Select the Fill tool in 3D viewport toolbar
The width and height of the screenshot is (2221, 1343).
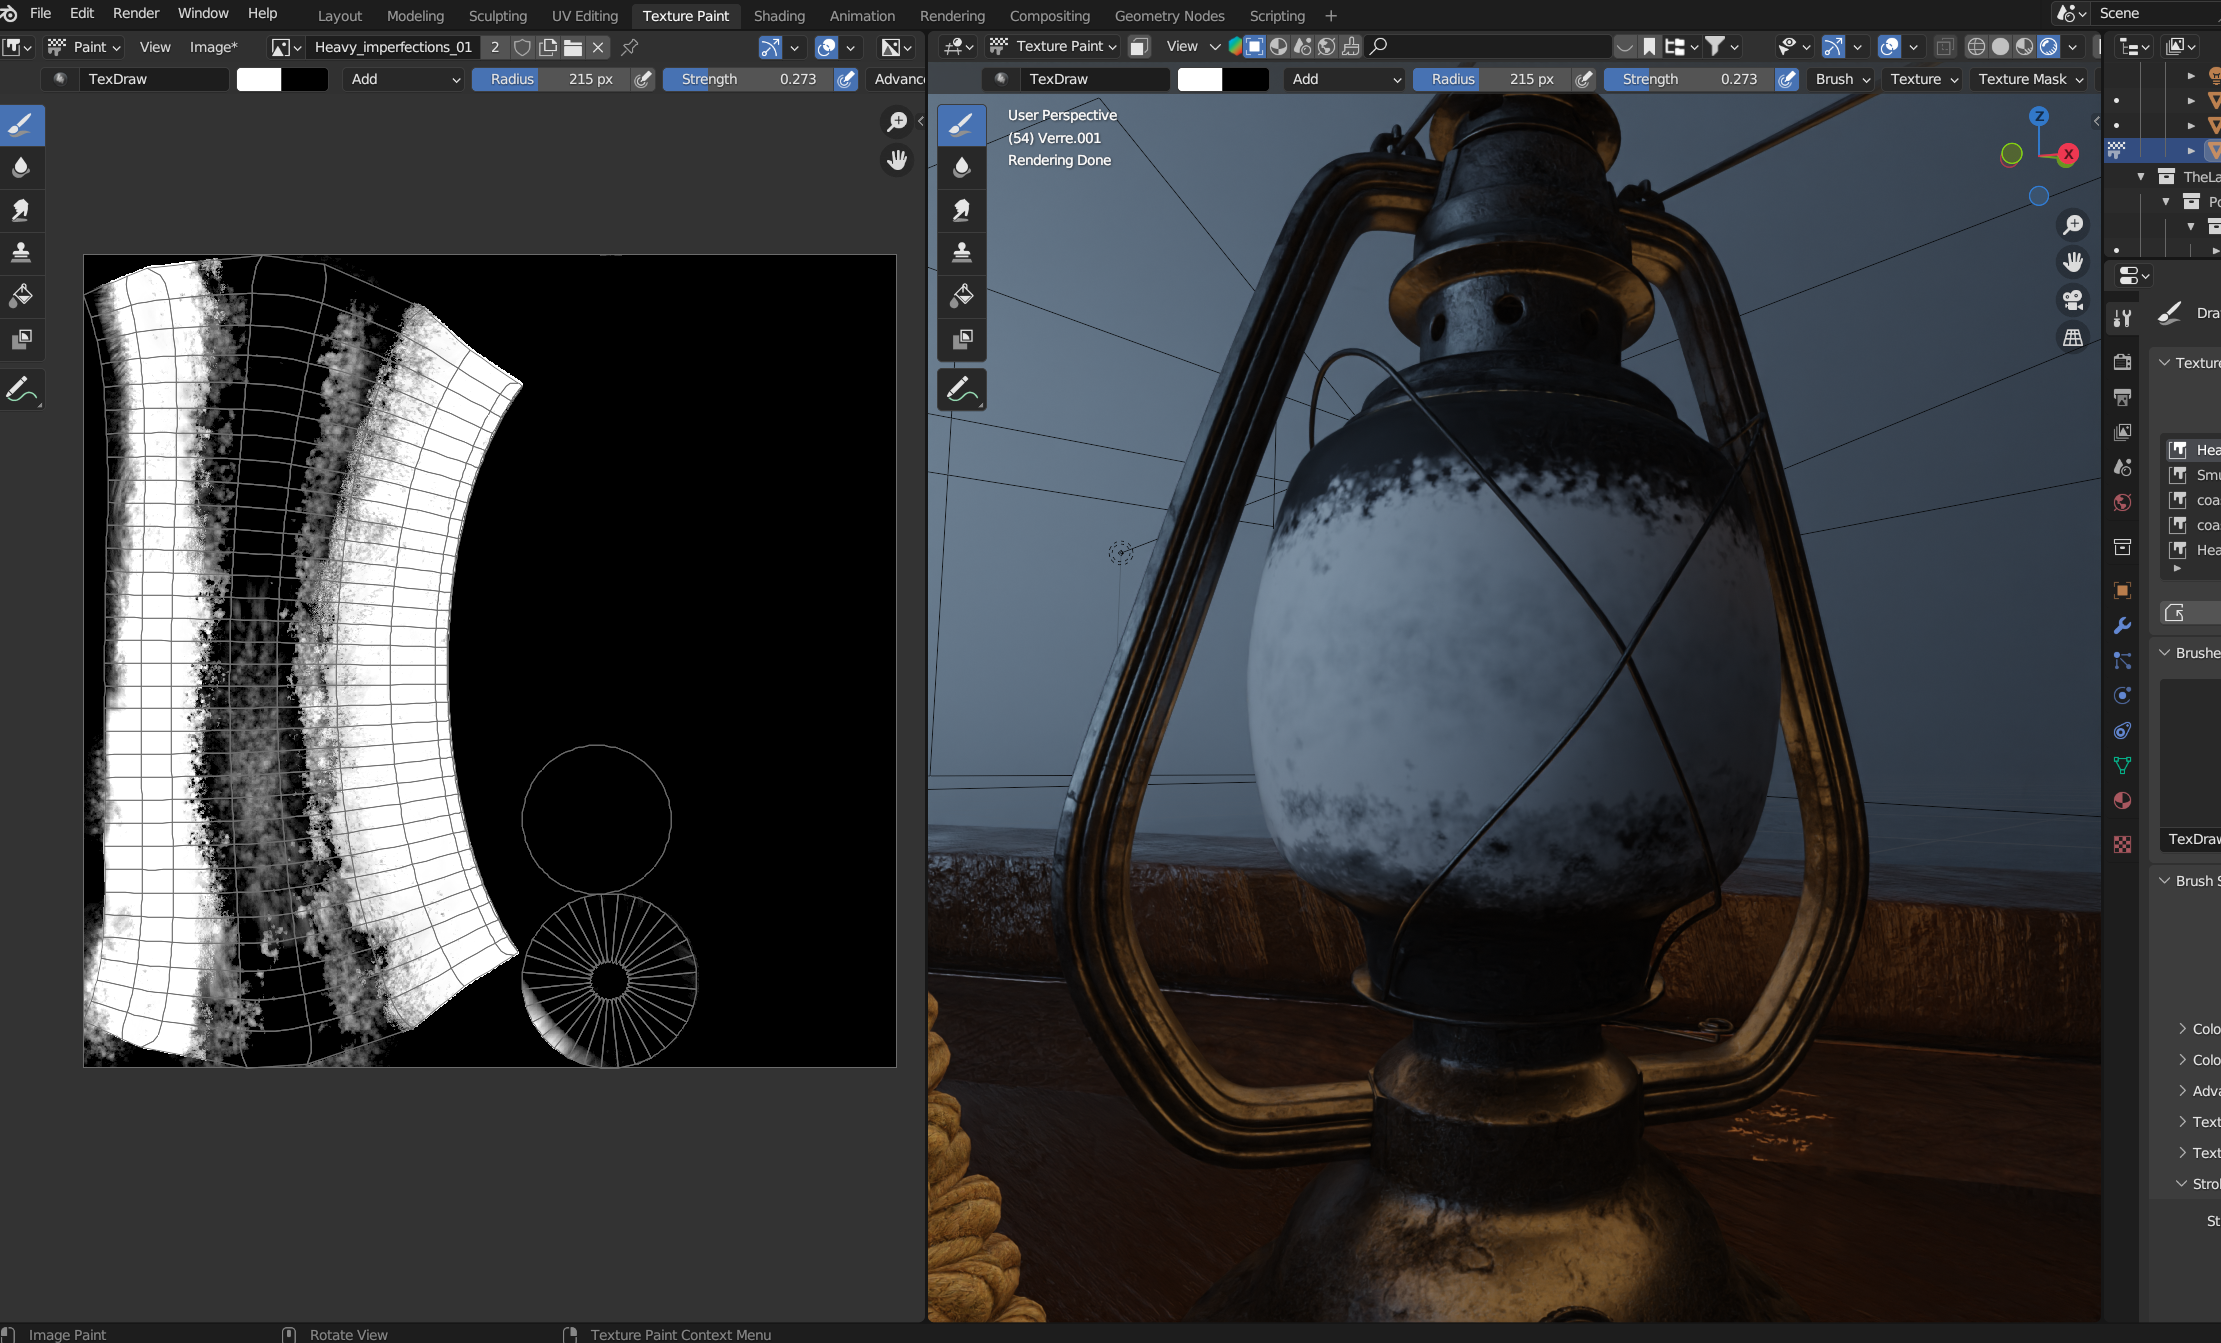click(961, 296)
